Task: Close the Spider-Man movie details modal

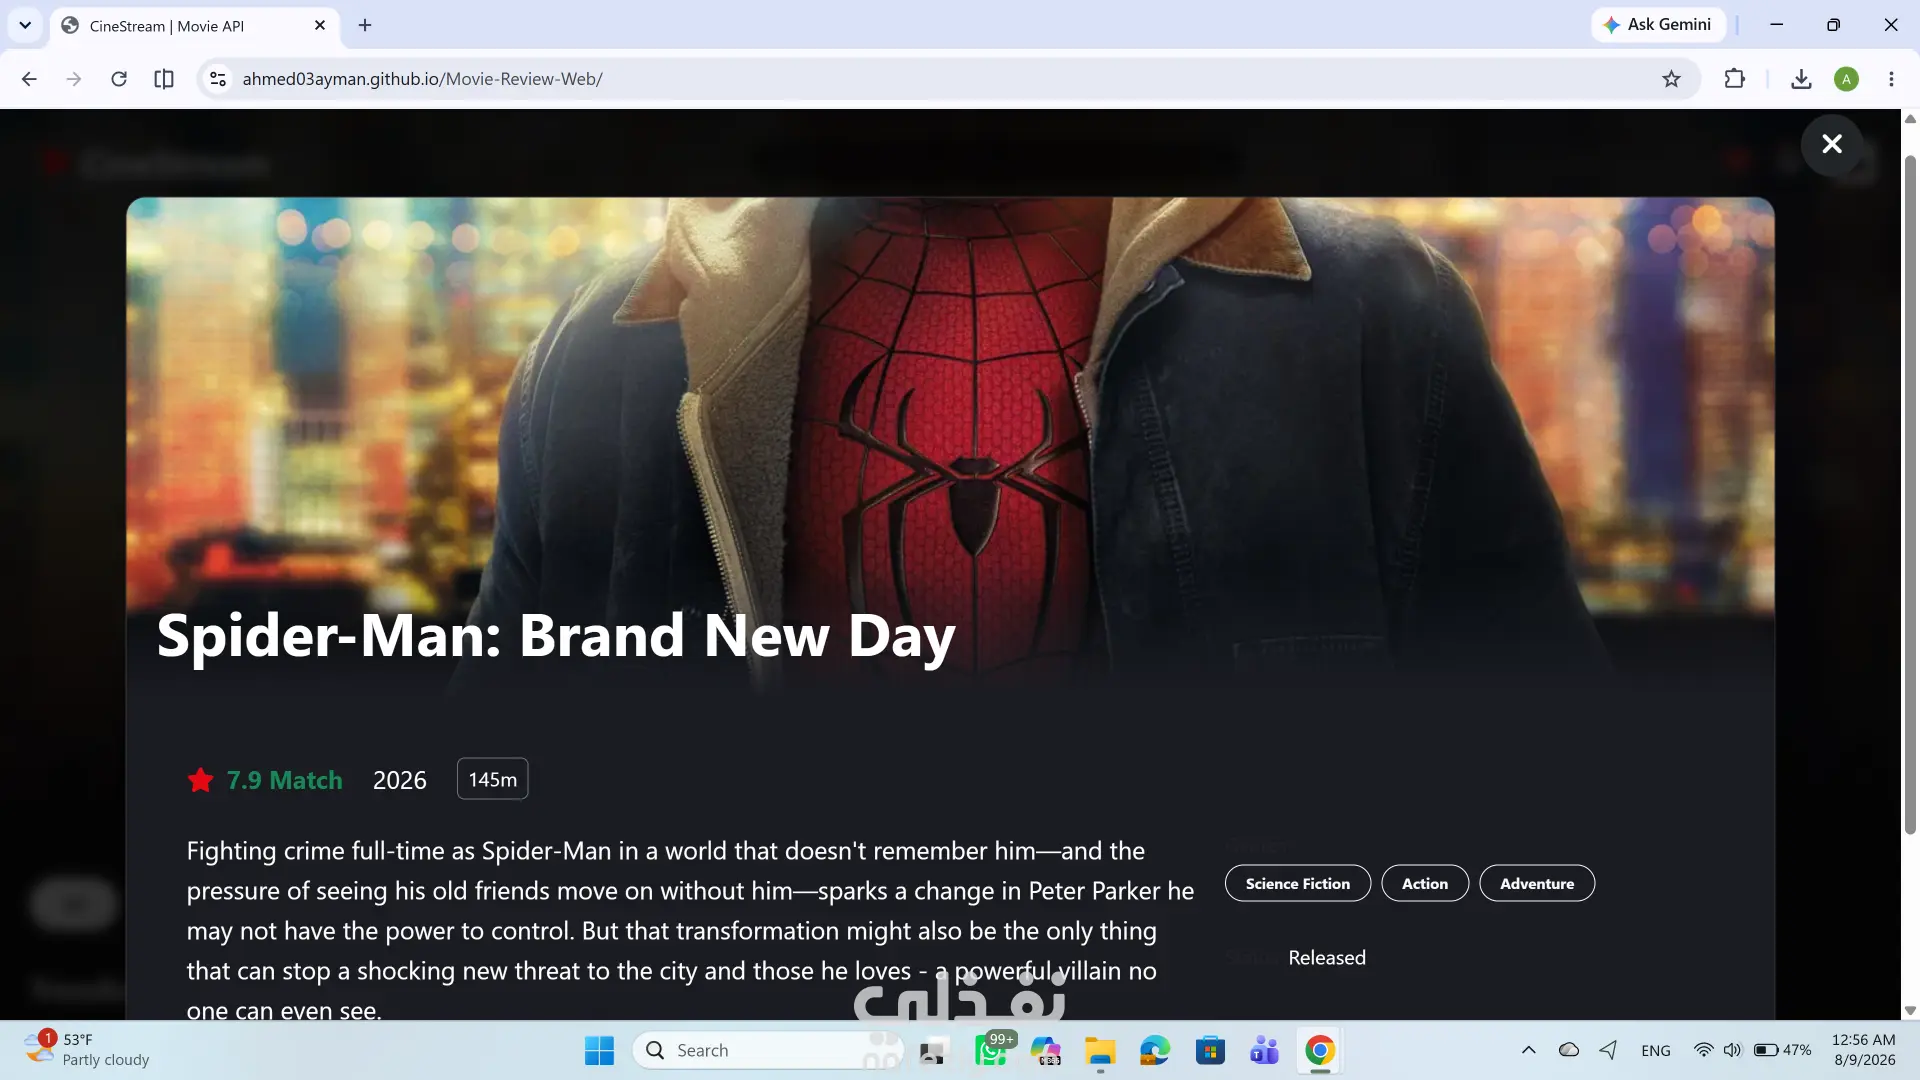Action: pos(1832,144)
